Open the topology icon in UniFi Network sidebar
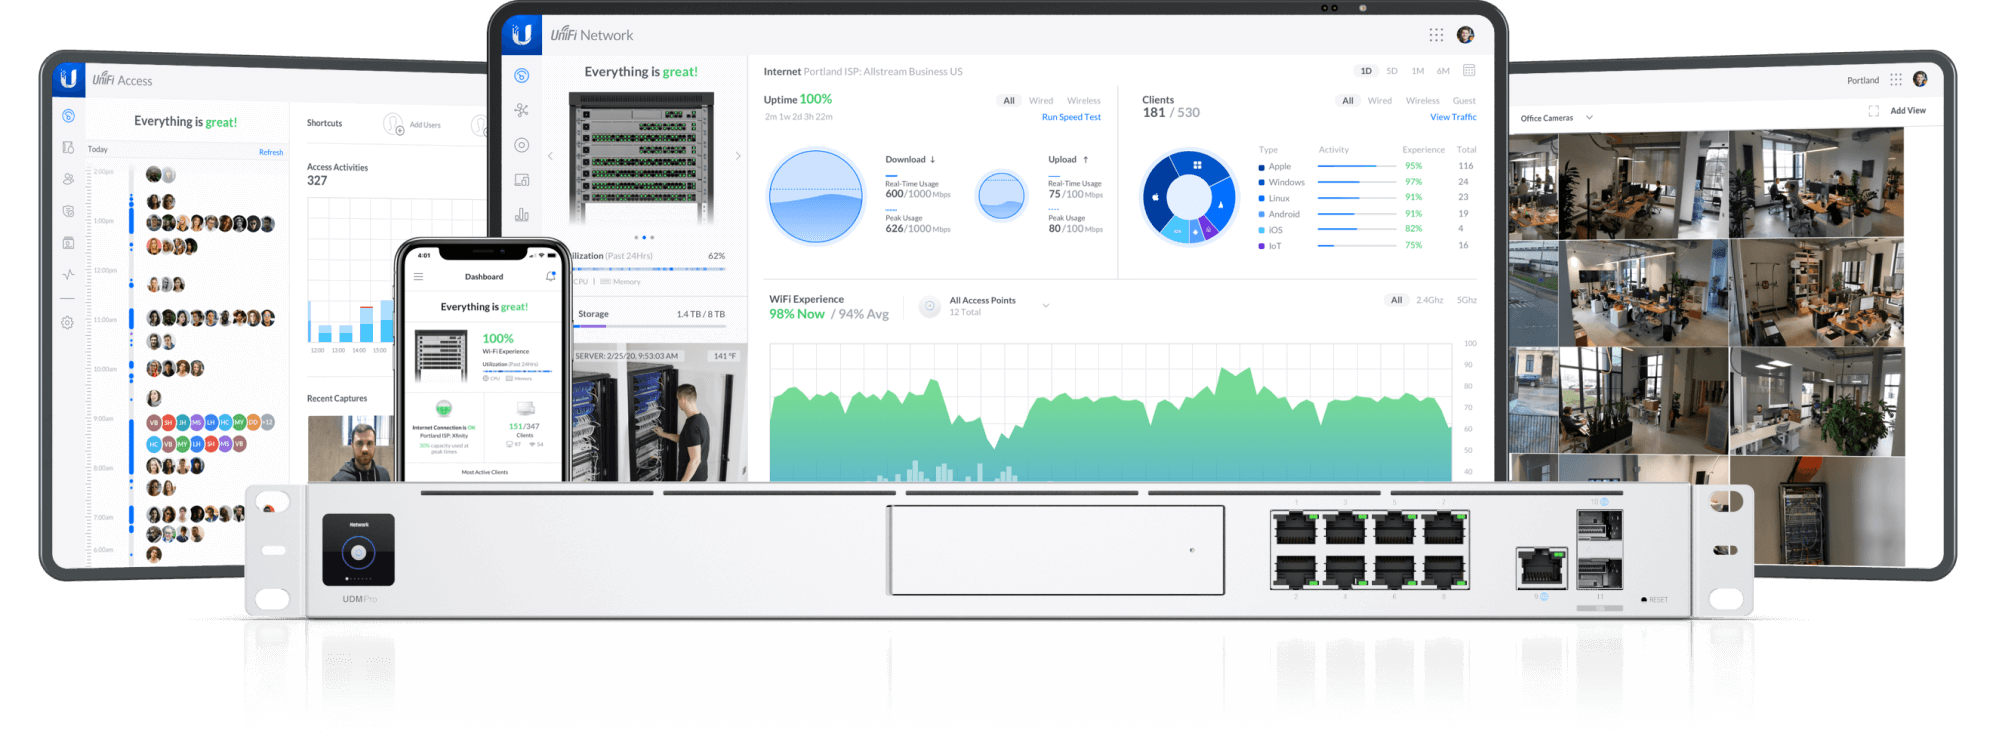This screenshot has width=1996, height=748. pyautogui.click(x=521, y=110)
